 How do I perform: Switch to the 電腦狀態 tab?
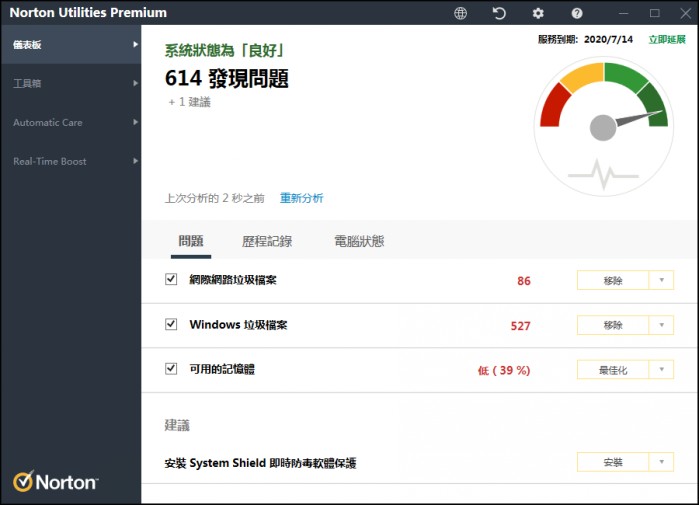(x=359, y=241)
